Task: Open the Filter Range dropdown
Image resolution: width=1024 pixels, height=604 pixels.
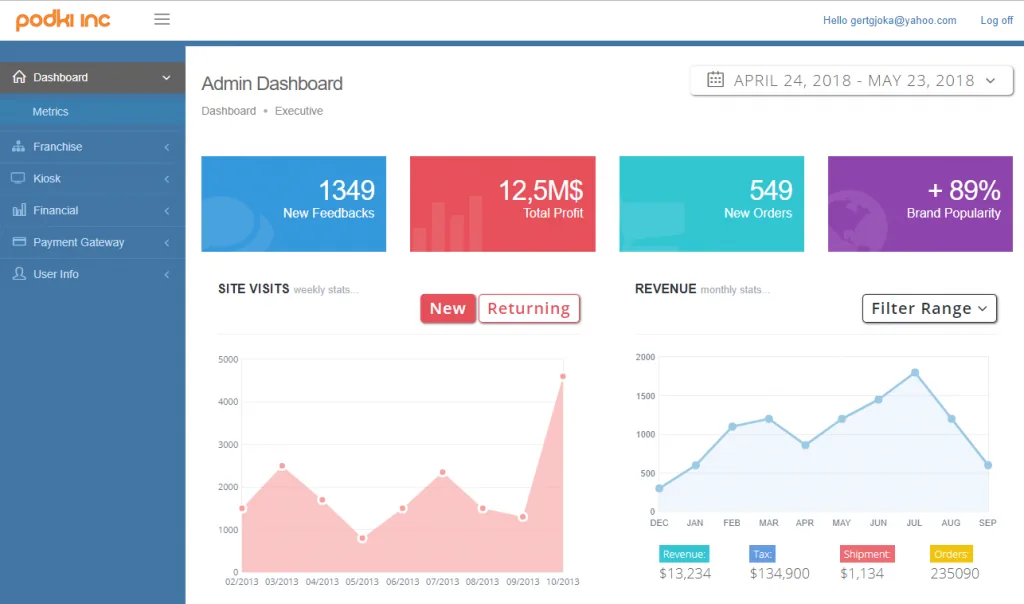Action: point(929,308)
